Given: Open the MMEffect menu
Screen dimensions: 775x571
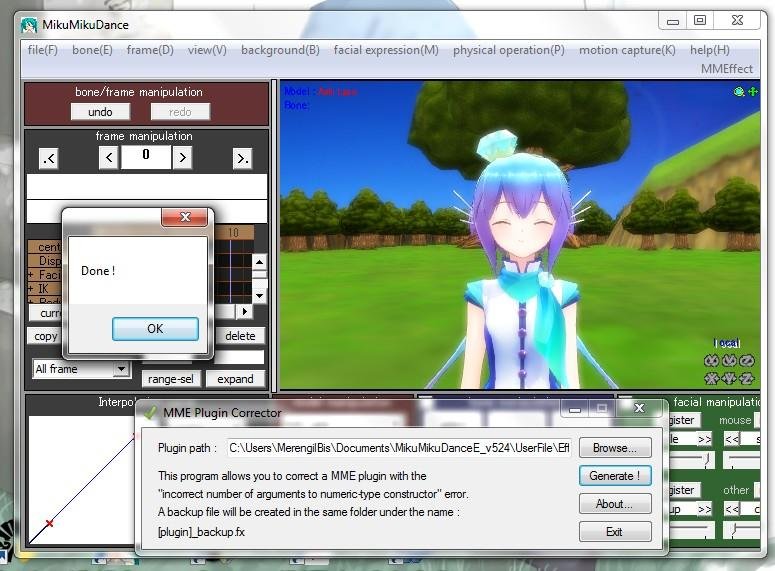Looking at the screenshot, I should click(x=727, y=69).
